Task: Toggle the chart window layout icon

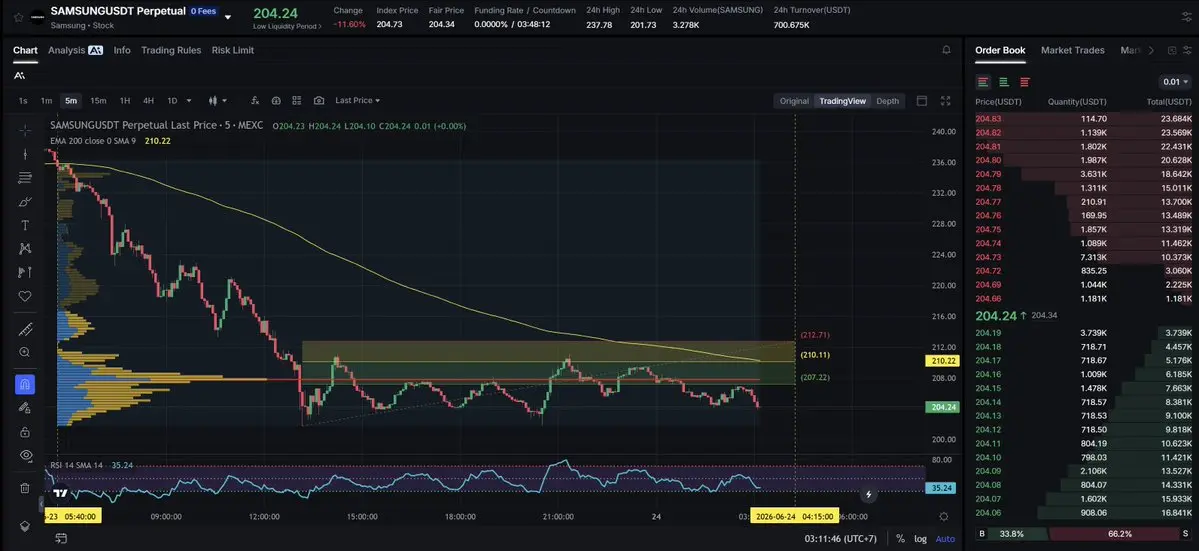Action: click(921, 101)
